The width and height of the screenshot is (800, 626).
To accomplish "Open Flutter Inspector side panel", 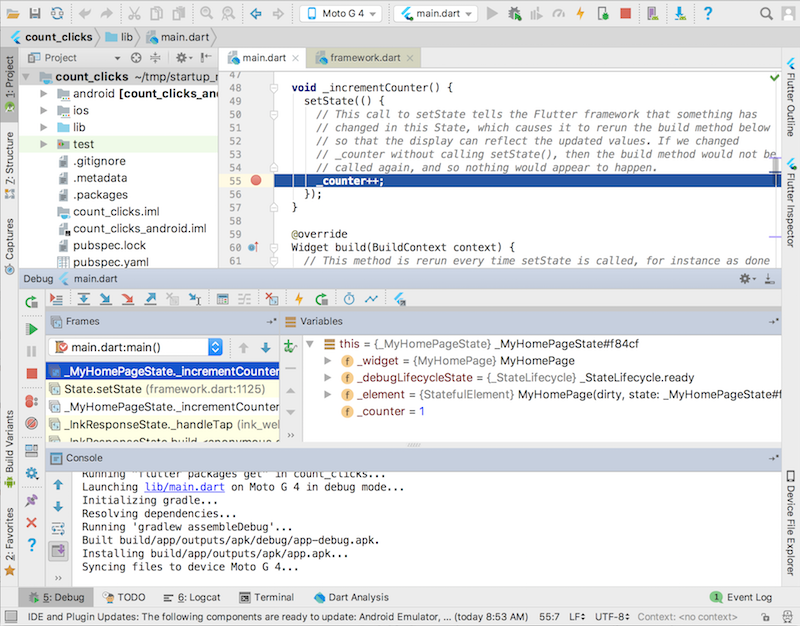I will [x=791, y=204].
